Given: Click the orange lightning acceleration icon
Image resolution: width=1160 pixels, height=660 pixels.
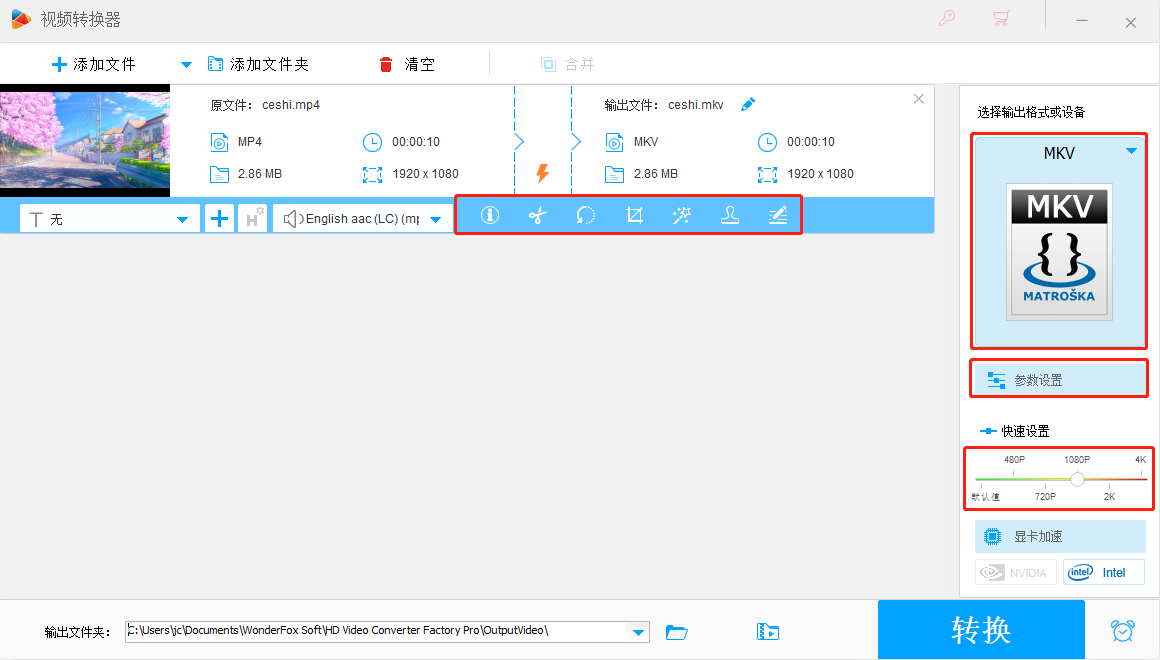Looking at the screenshot, I should [543, 173].
